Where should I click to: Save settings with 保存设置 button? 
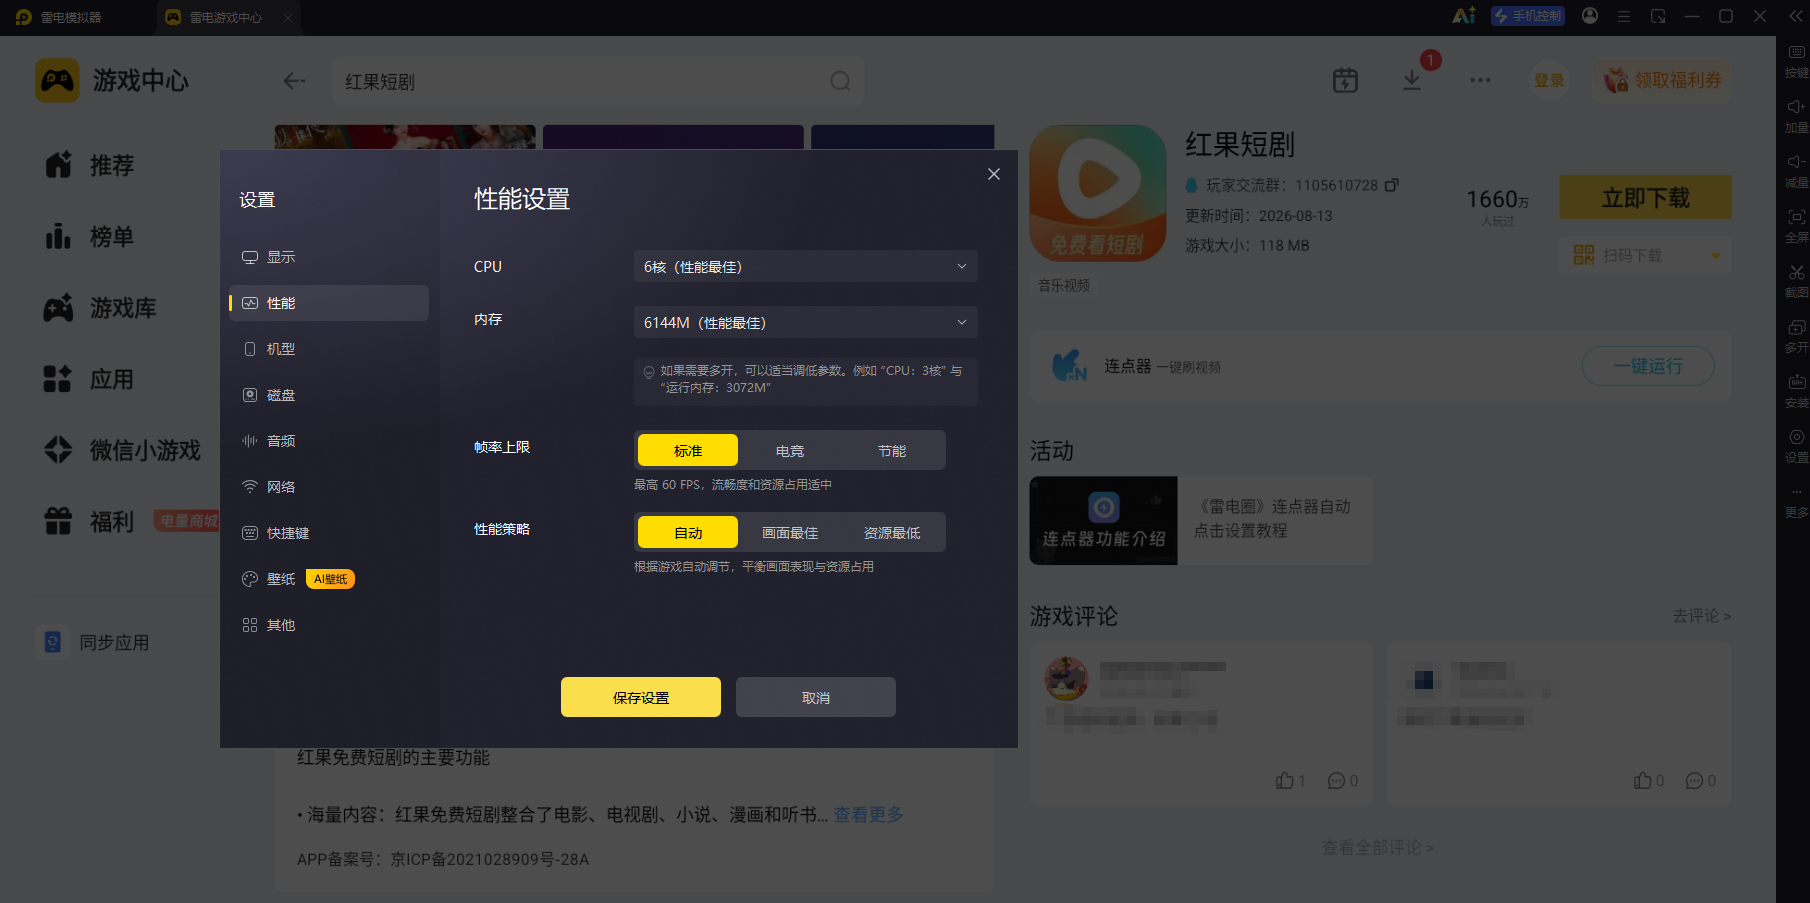[x=641, y=697]
